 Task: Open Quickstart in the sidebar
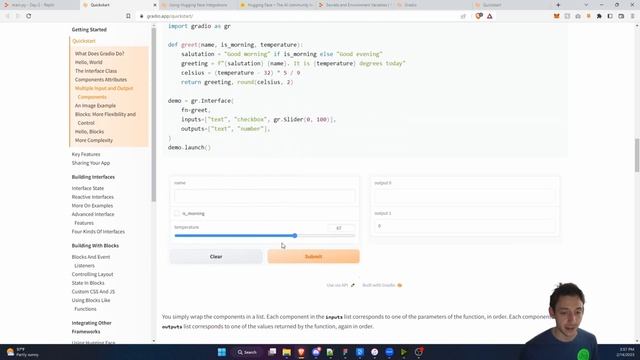click(x=84, y=41)
